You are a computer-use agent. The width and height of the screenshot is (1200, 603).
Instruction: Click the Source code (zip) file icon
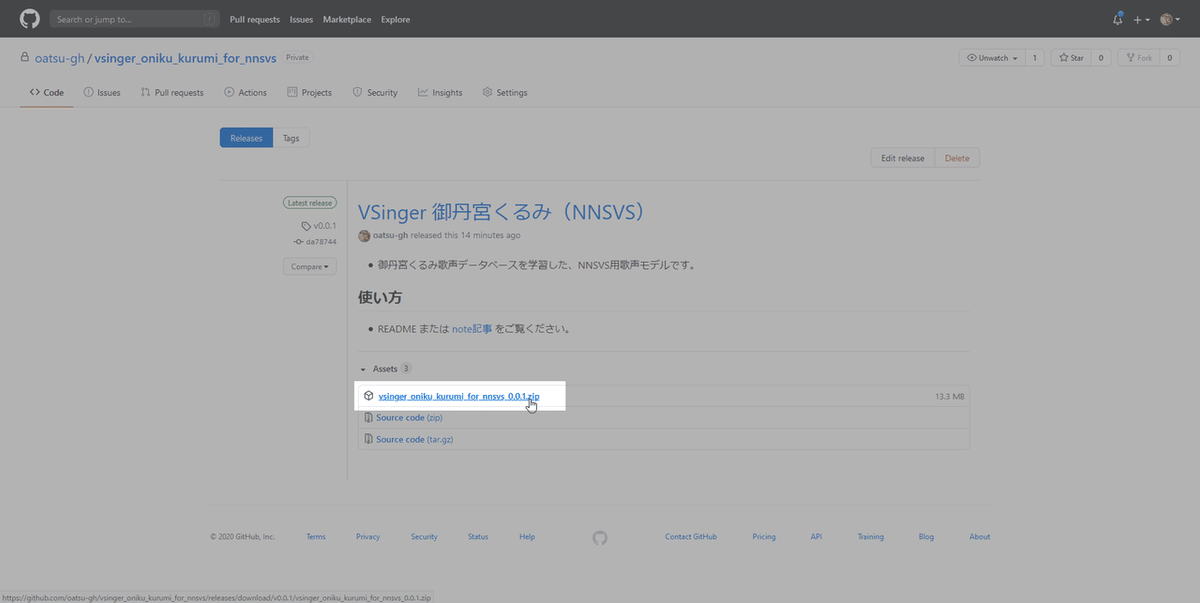(369, 418)
